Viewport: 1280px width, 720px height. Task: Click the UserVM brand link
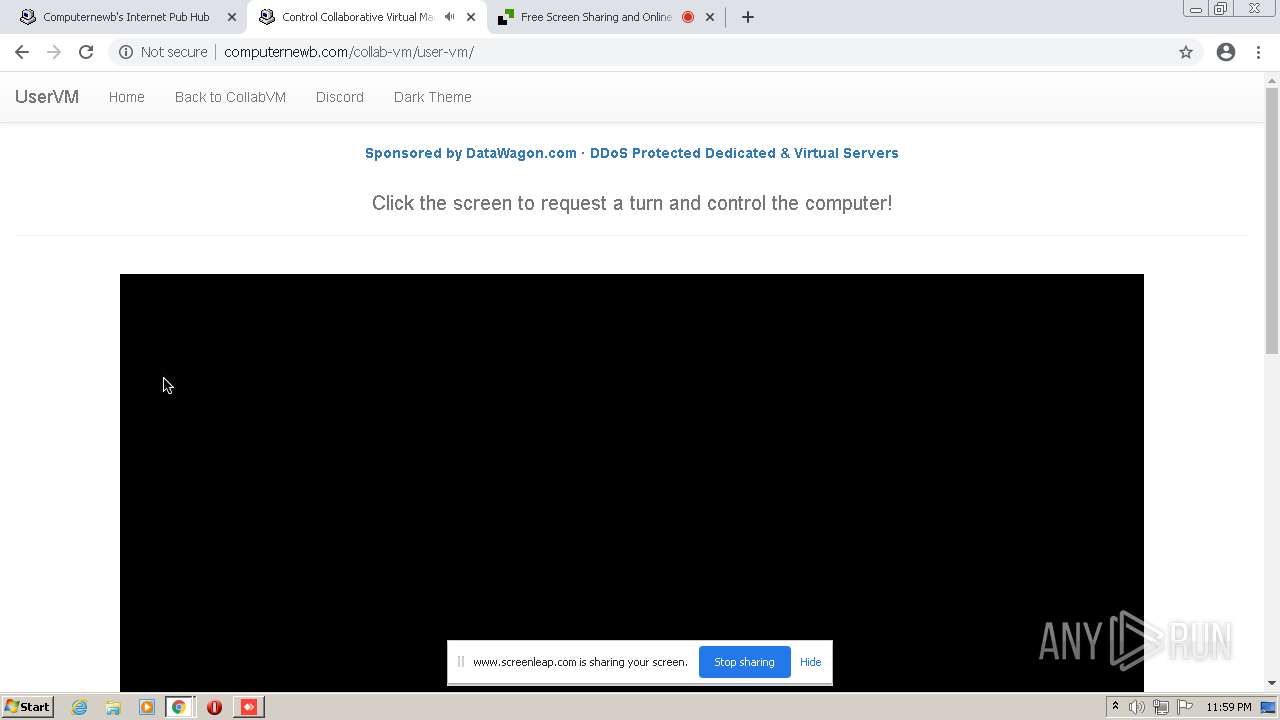pos(47,97)
